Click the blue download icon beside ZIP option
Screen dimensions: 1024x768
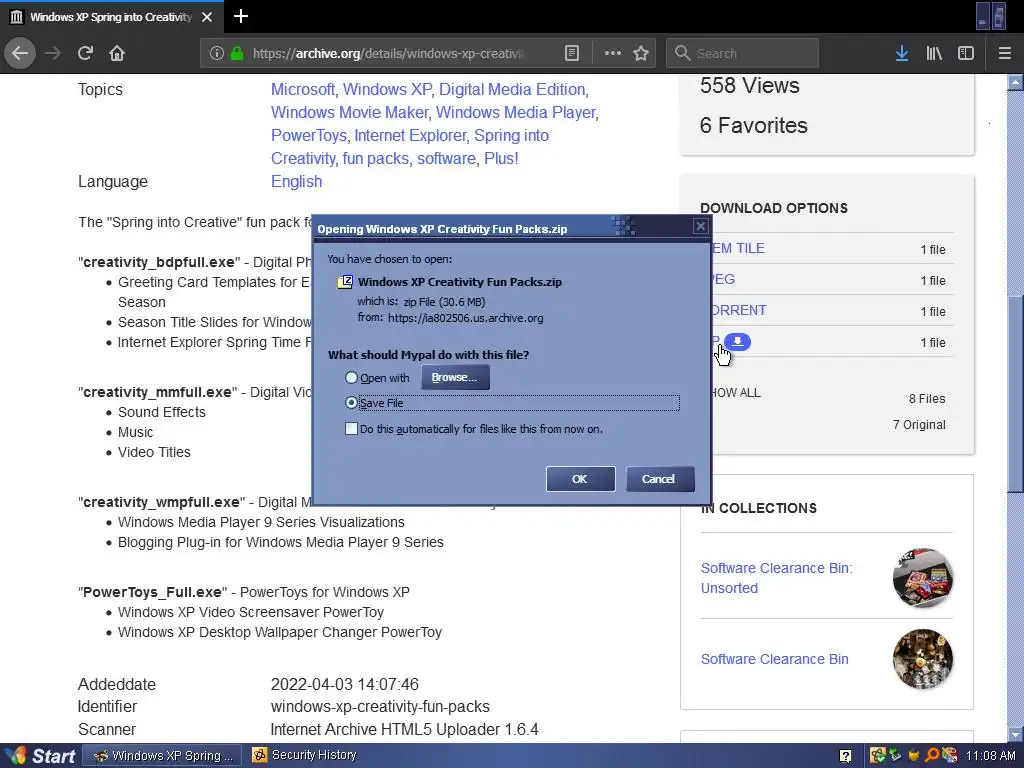(737, 342)
